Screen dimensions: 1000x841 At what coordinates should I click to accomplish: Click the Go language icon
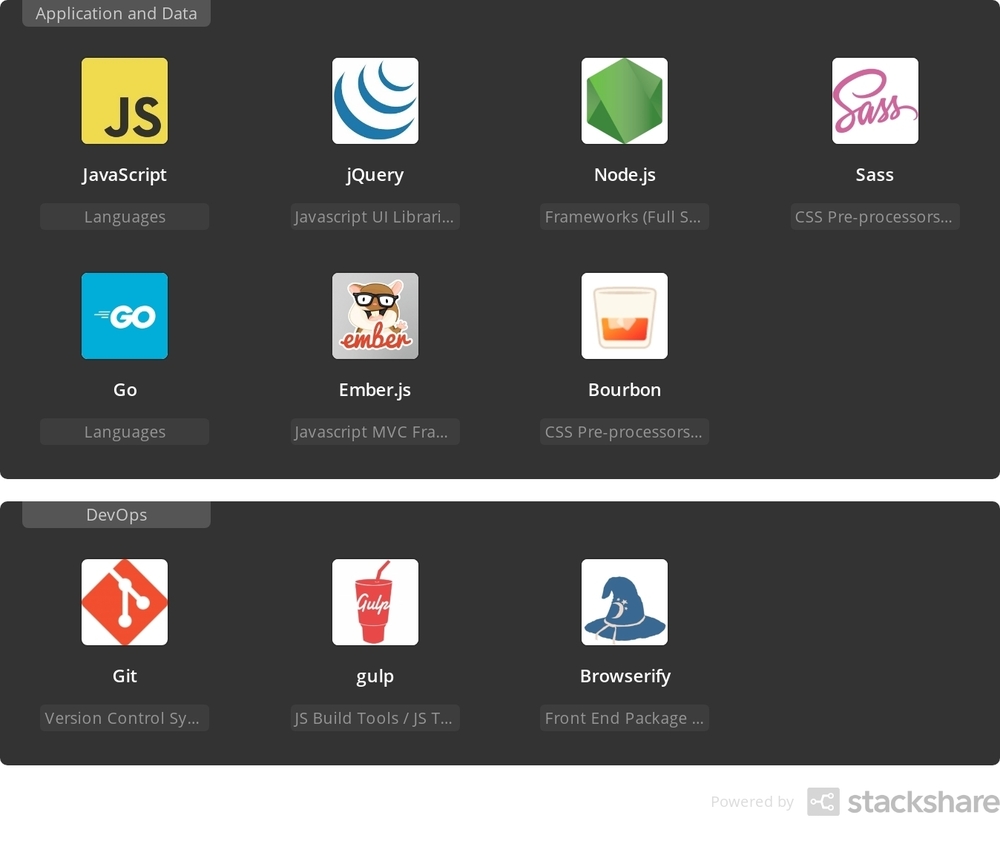click(x=124, y=316)
